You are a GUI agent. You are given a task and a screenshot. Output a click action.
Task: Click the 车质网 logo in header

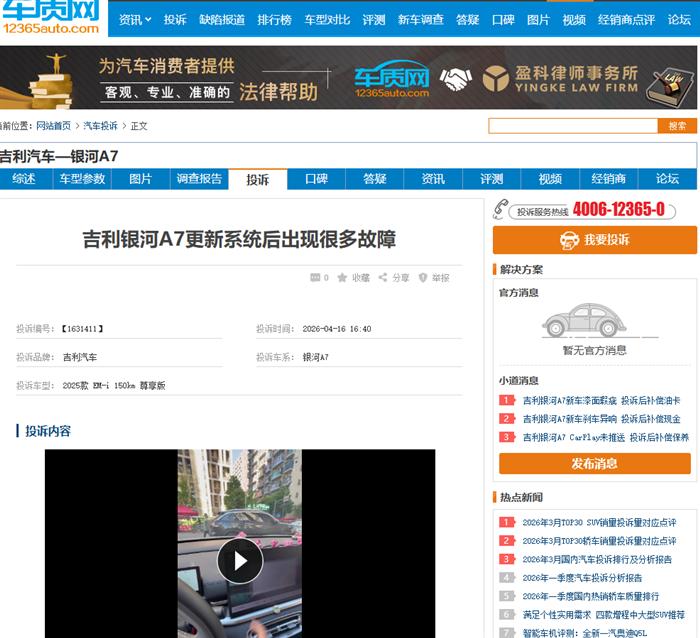(x=50, y=18)
